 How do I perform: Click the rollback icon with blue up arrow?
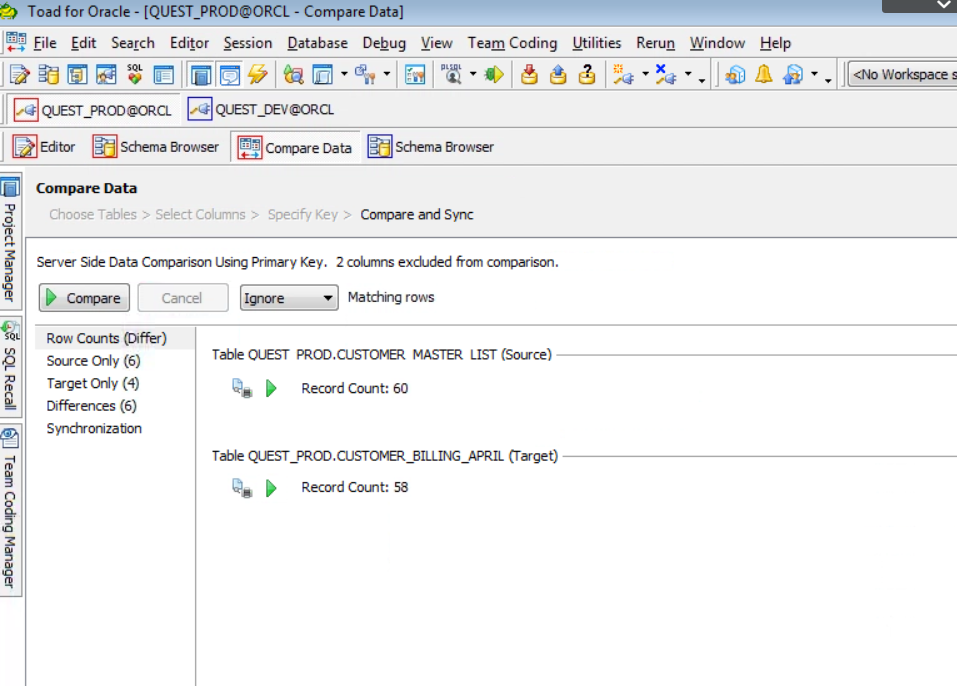(x=558, y=75)
